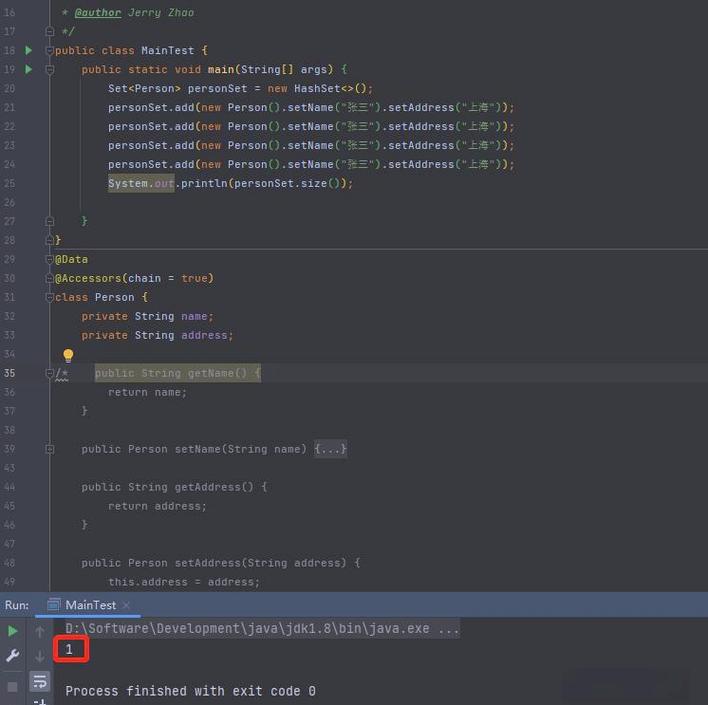Go down the stack trace with down arrow
This screenshot has height=705, width=708.
pos(40,656)
